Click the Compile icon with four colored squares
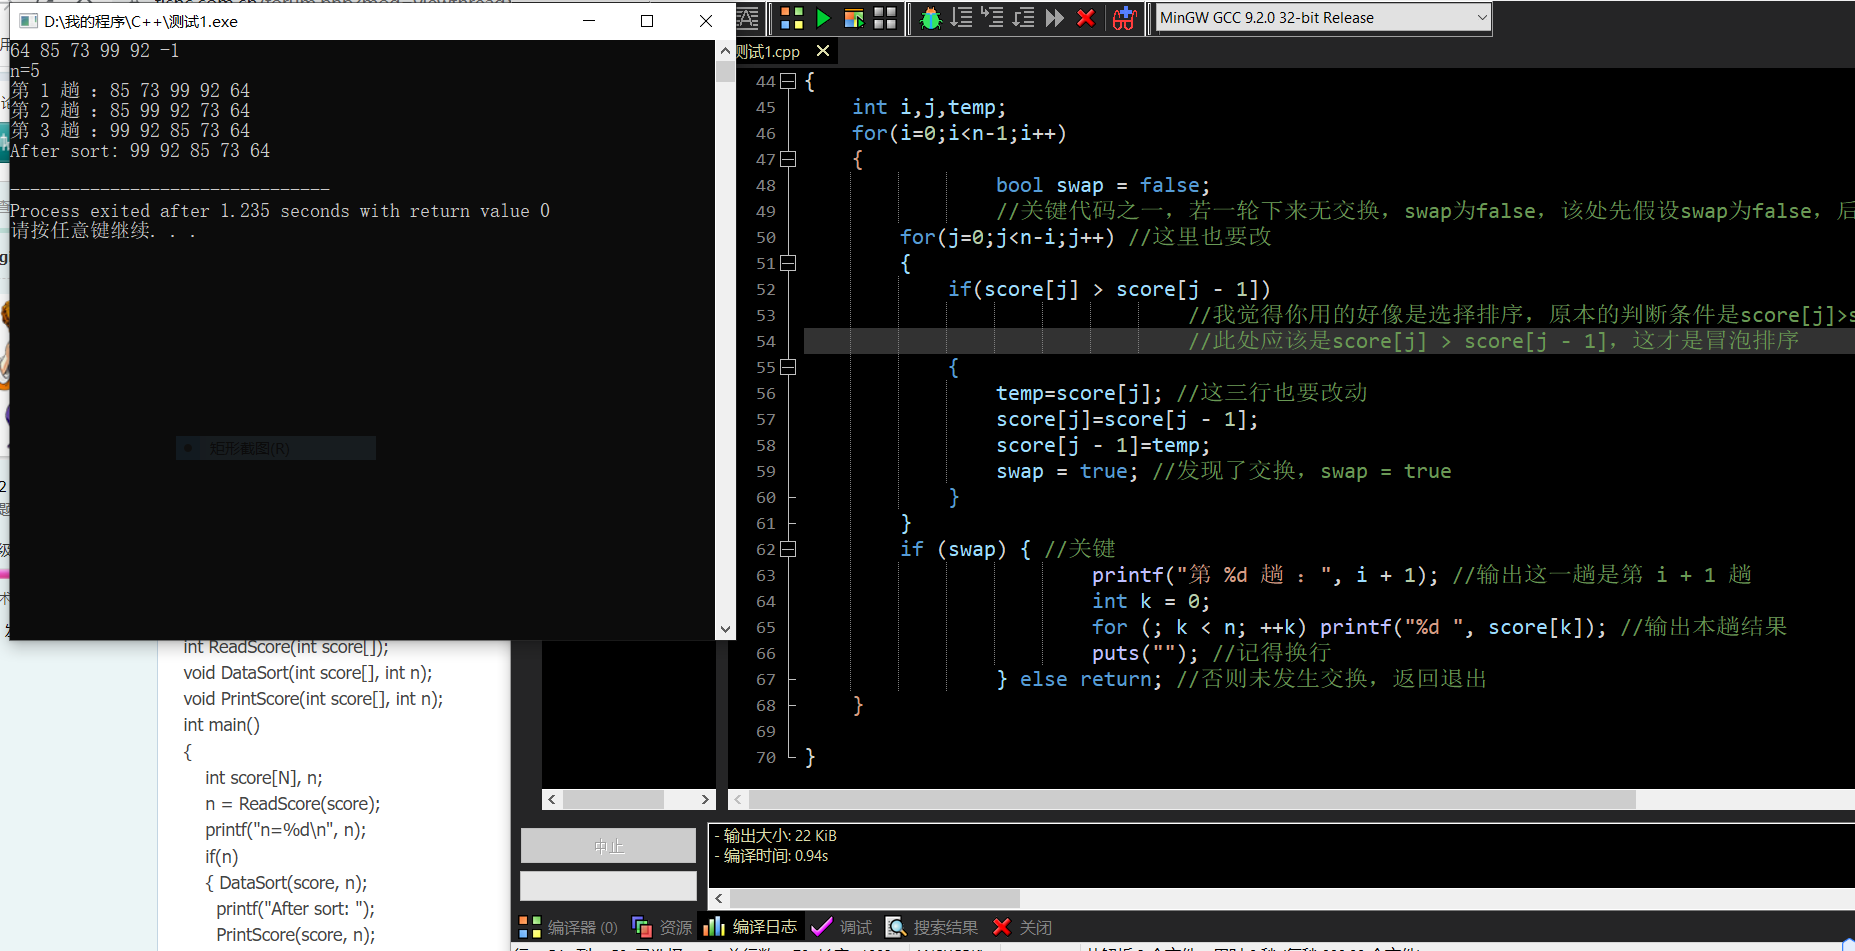The image size is (1855, 951). (x=792, y=18)
